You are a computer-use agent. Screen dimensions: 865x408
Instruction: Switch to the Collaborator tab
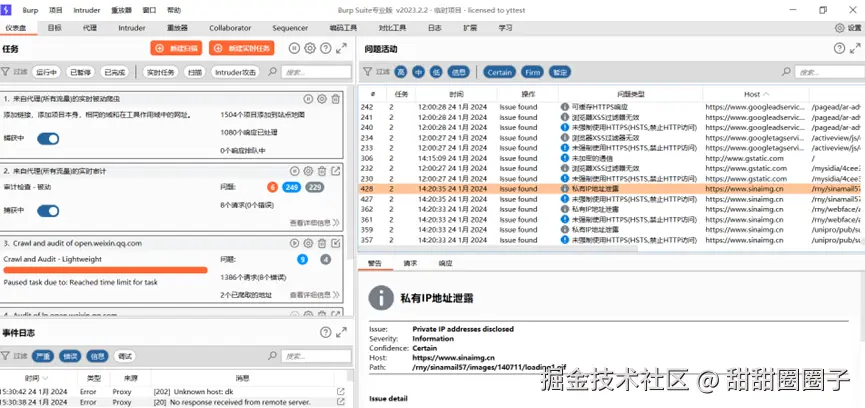point(230,28)
